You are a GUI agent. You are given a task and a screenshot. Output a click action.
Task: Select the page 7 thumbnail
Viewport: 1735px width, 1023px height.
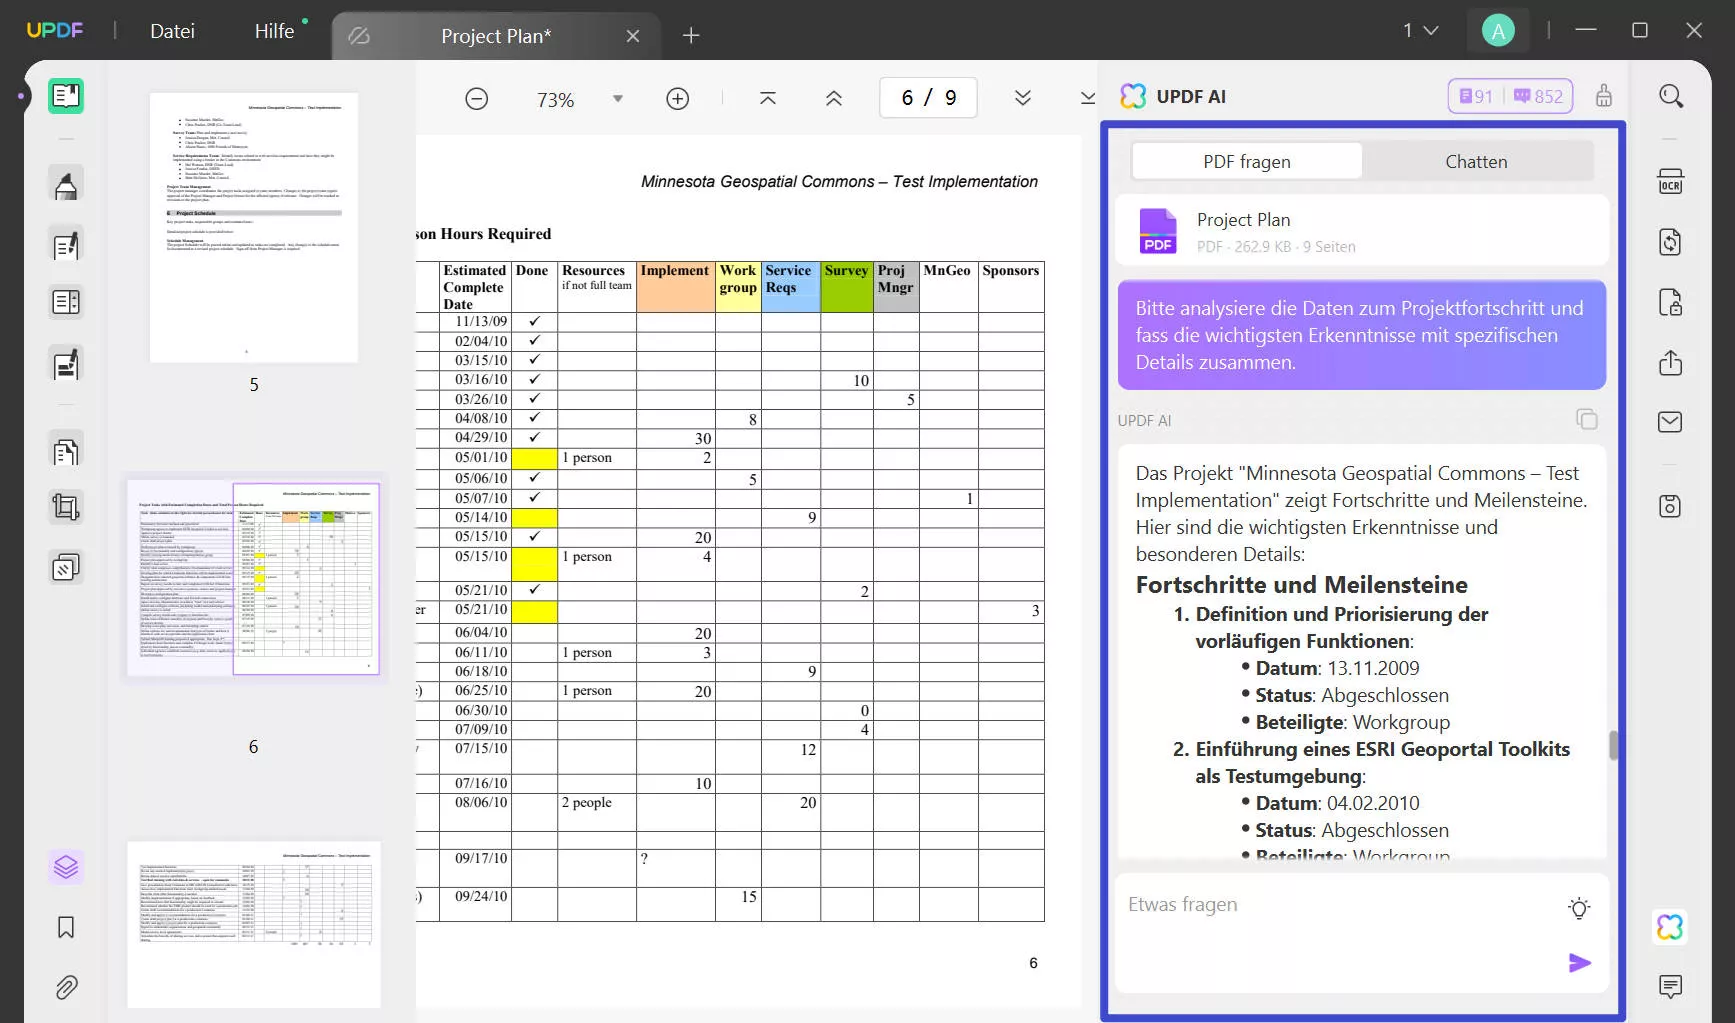click(x=254, y=924)
